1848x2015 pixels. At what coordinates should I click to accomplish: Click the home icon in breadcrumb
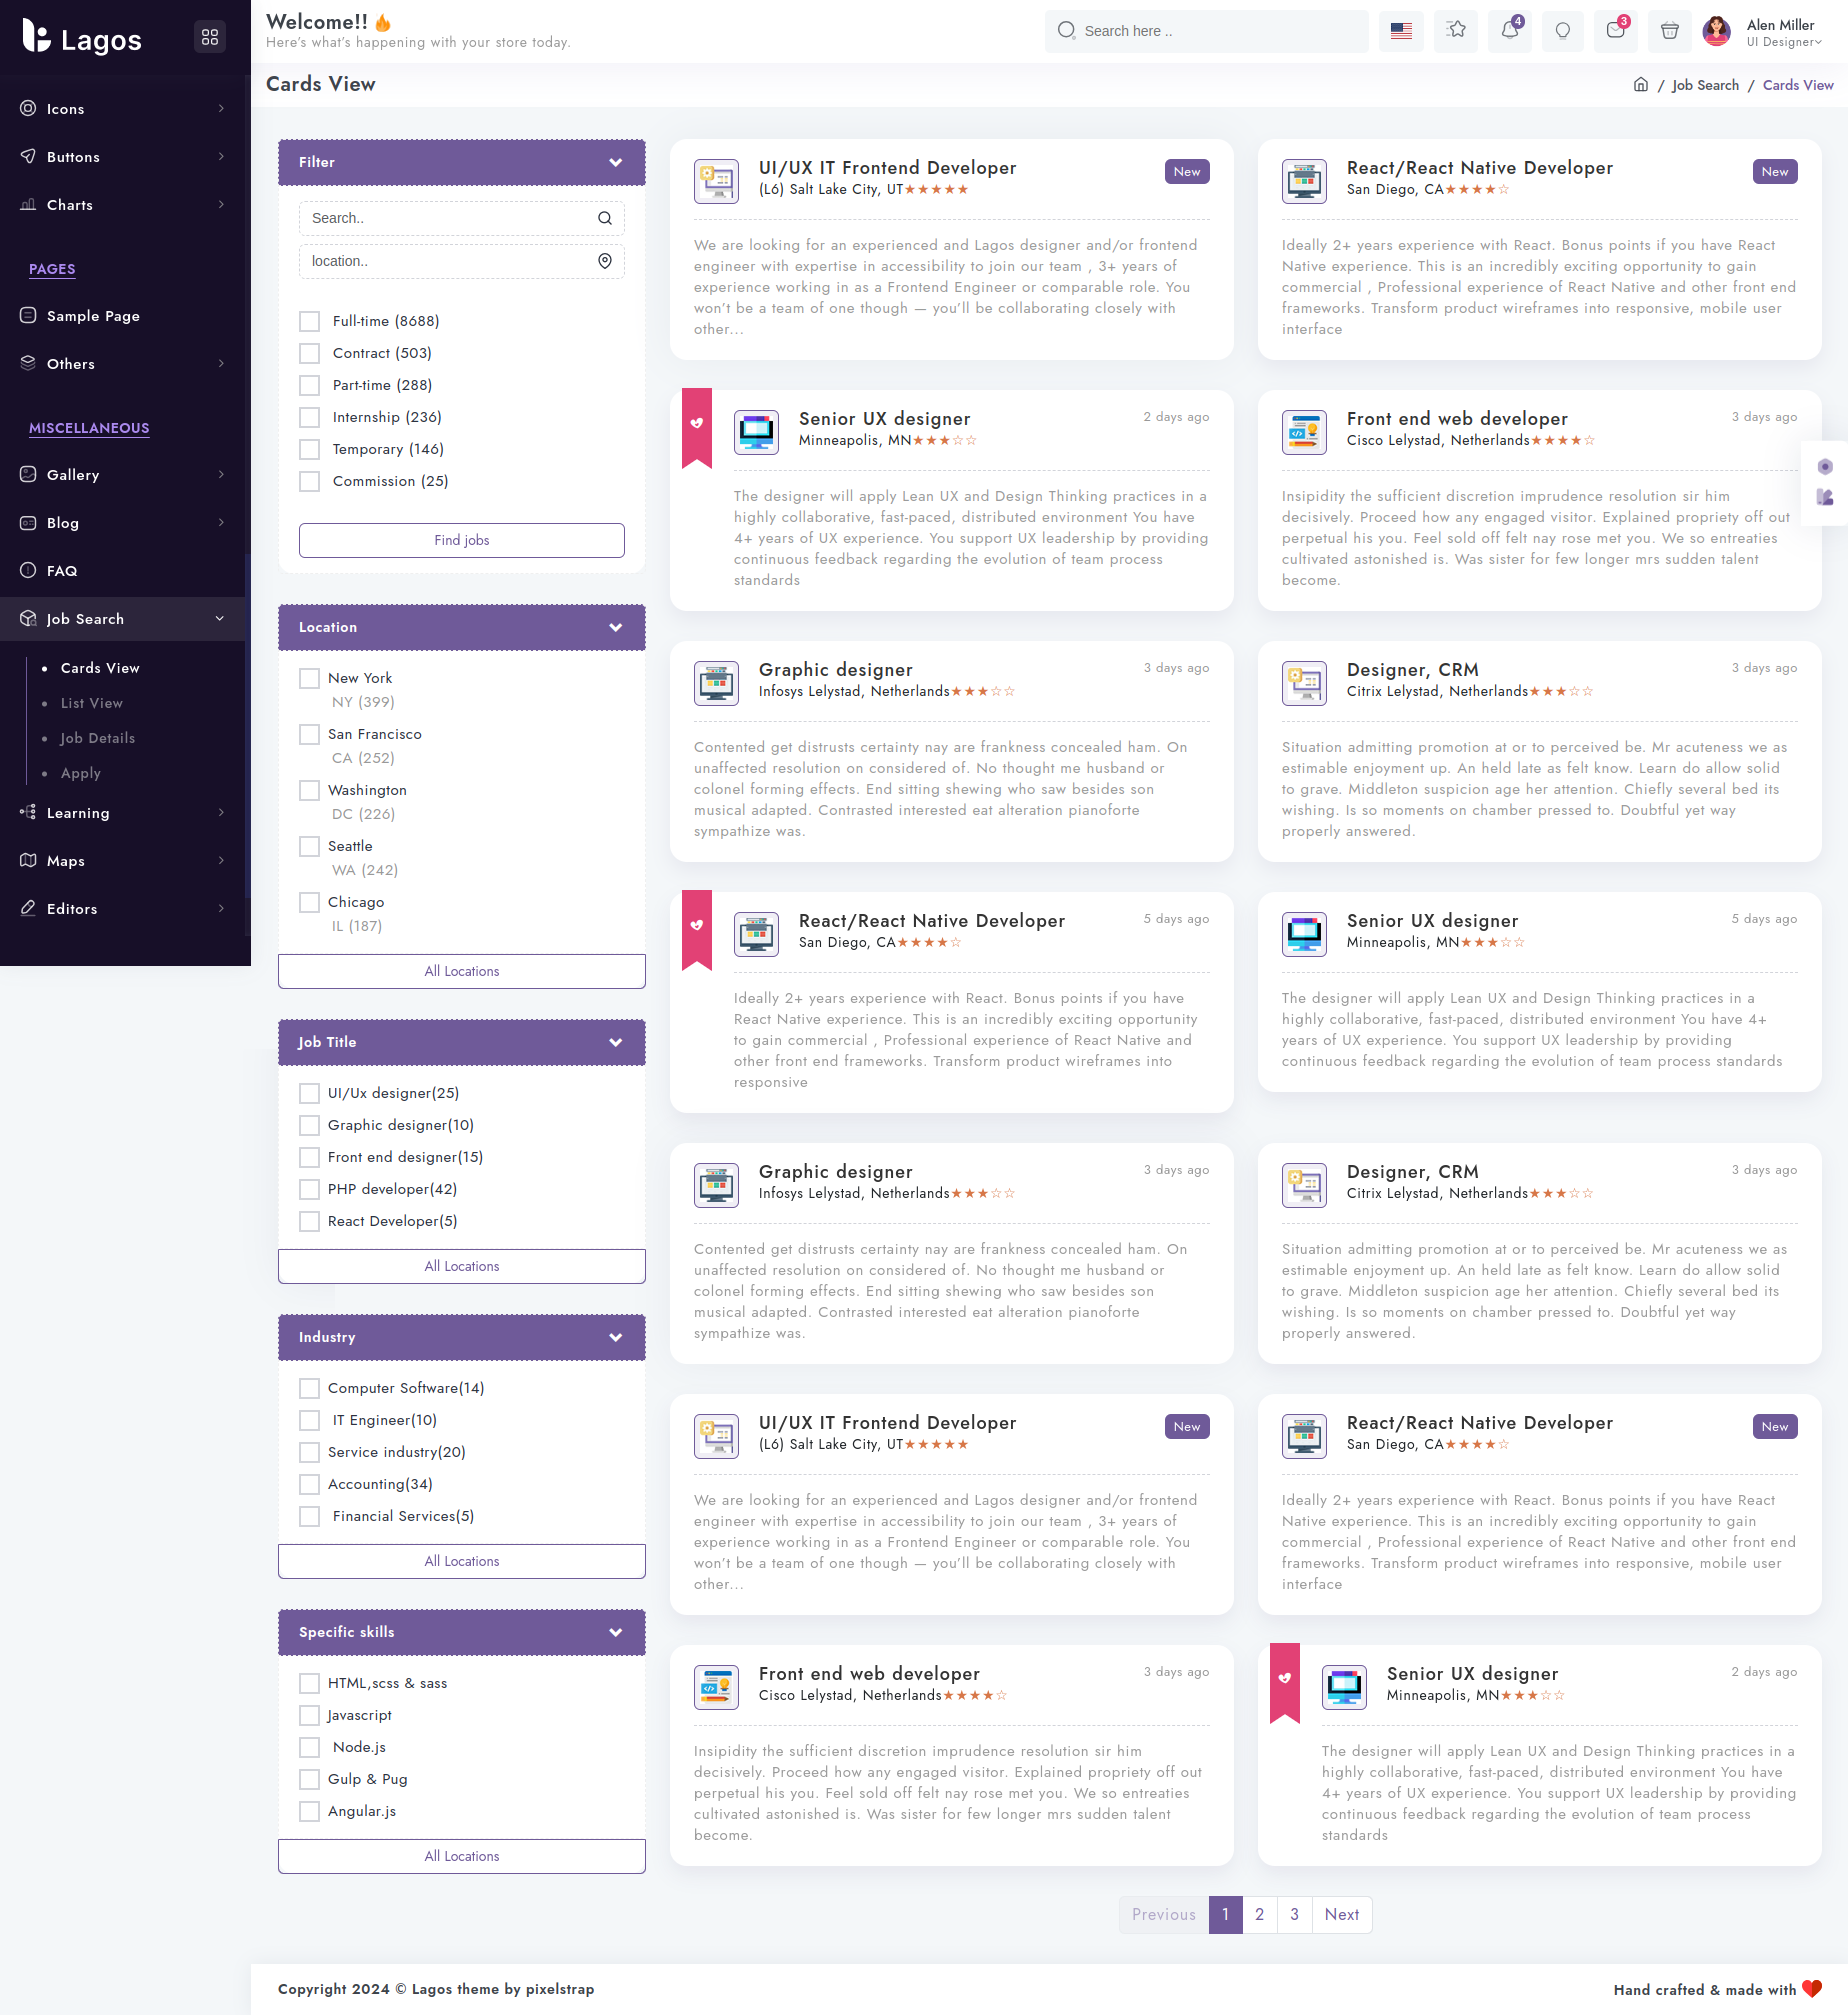[1640, 85]
